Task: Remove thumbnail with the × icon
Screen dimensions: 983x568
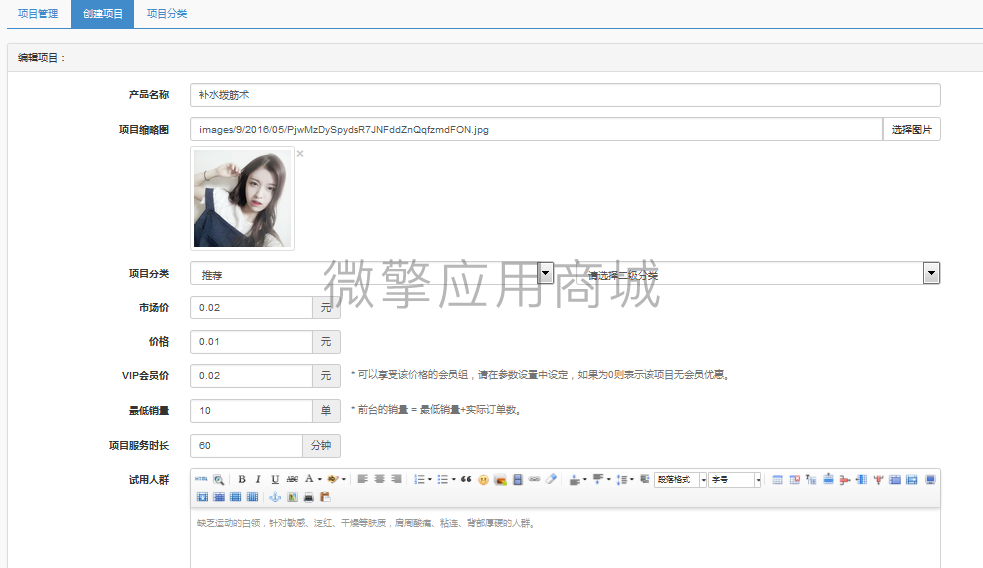Action: click(x=300, y=154)
